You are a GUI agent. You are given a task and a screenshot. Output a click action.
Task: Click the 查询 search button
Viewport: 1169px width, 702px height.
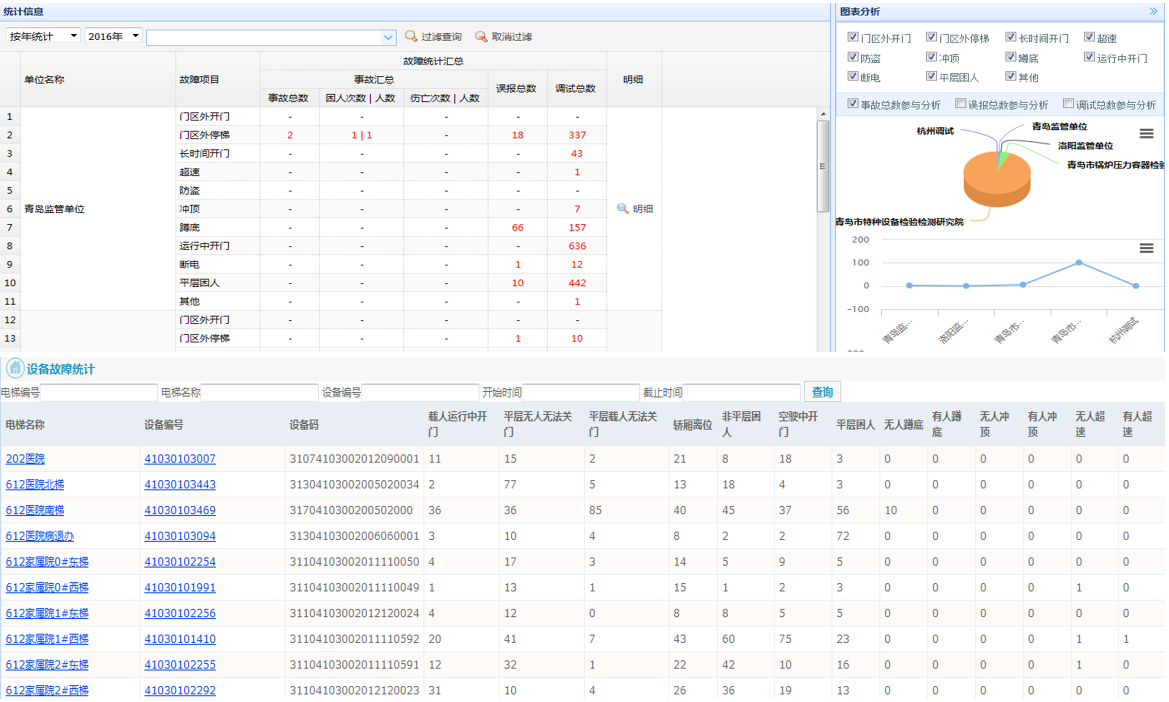tap(822, 392)
